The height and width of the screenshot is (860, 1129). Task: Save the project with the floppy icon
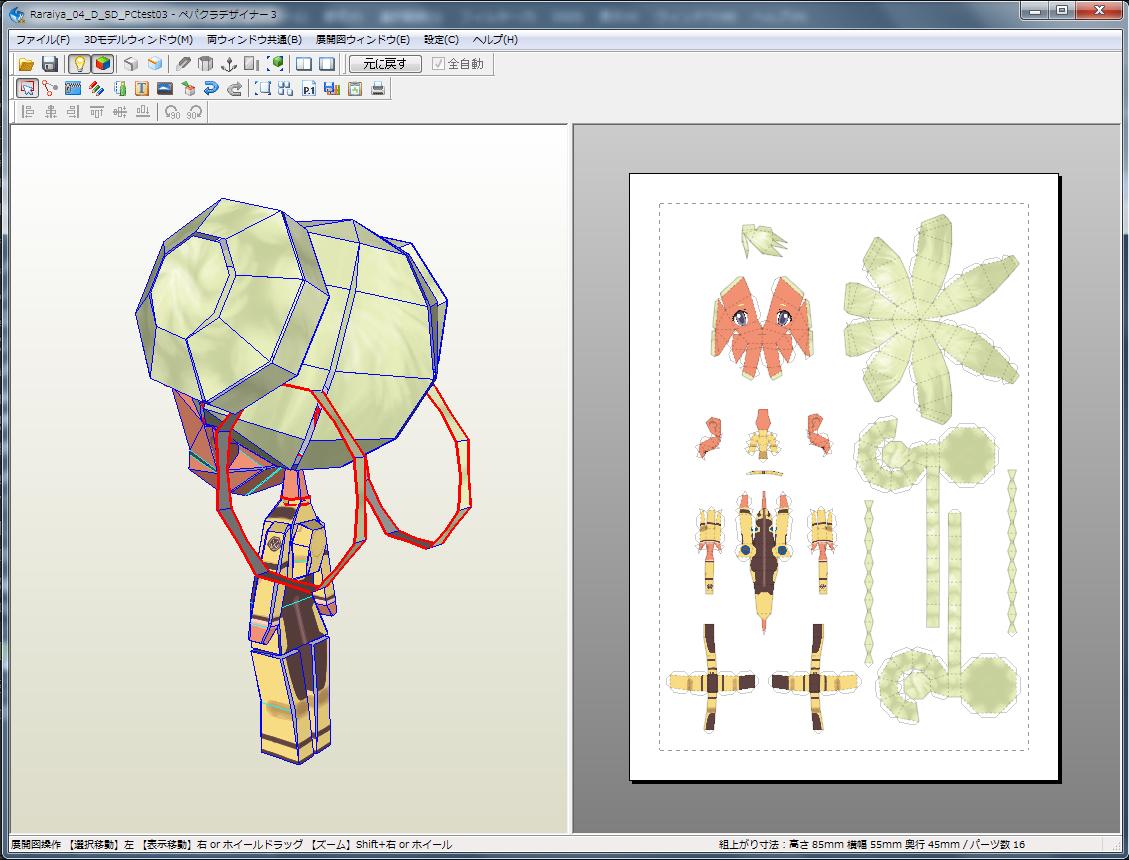(49, 64)
